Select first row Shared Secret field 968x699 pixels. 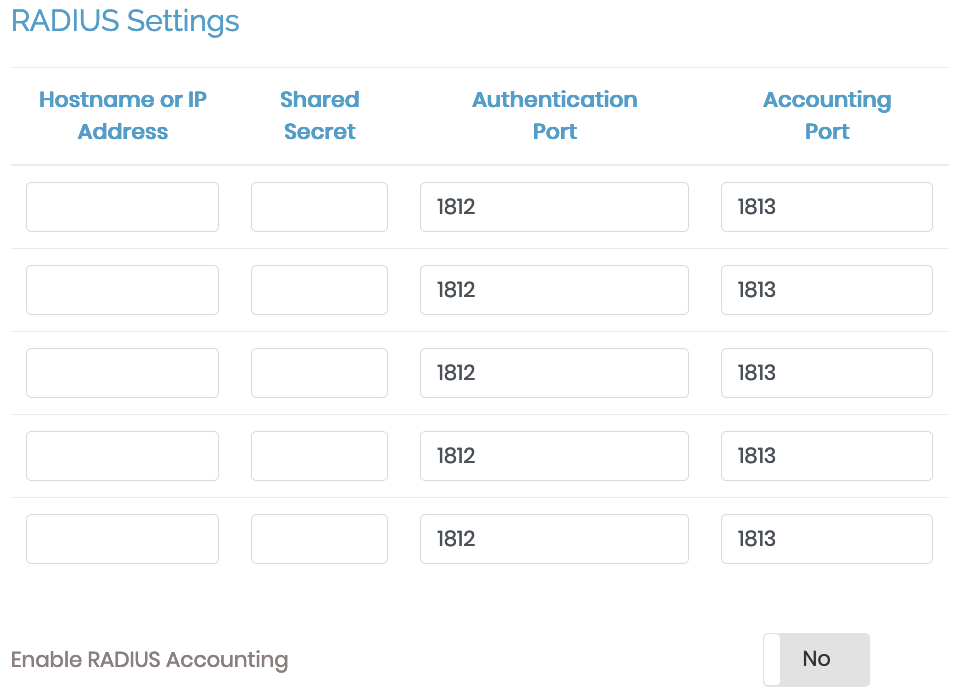[x=319, y=207]
